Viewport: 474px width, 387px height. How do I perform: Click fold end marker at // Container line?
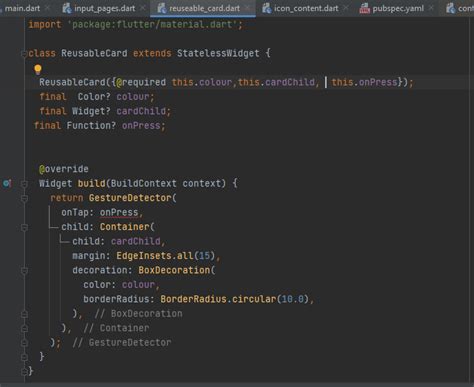[x=24, y=328]
